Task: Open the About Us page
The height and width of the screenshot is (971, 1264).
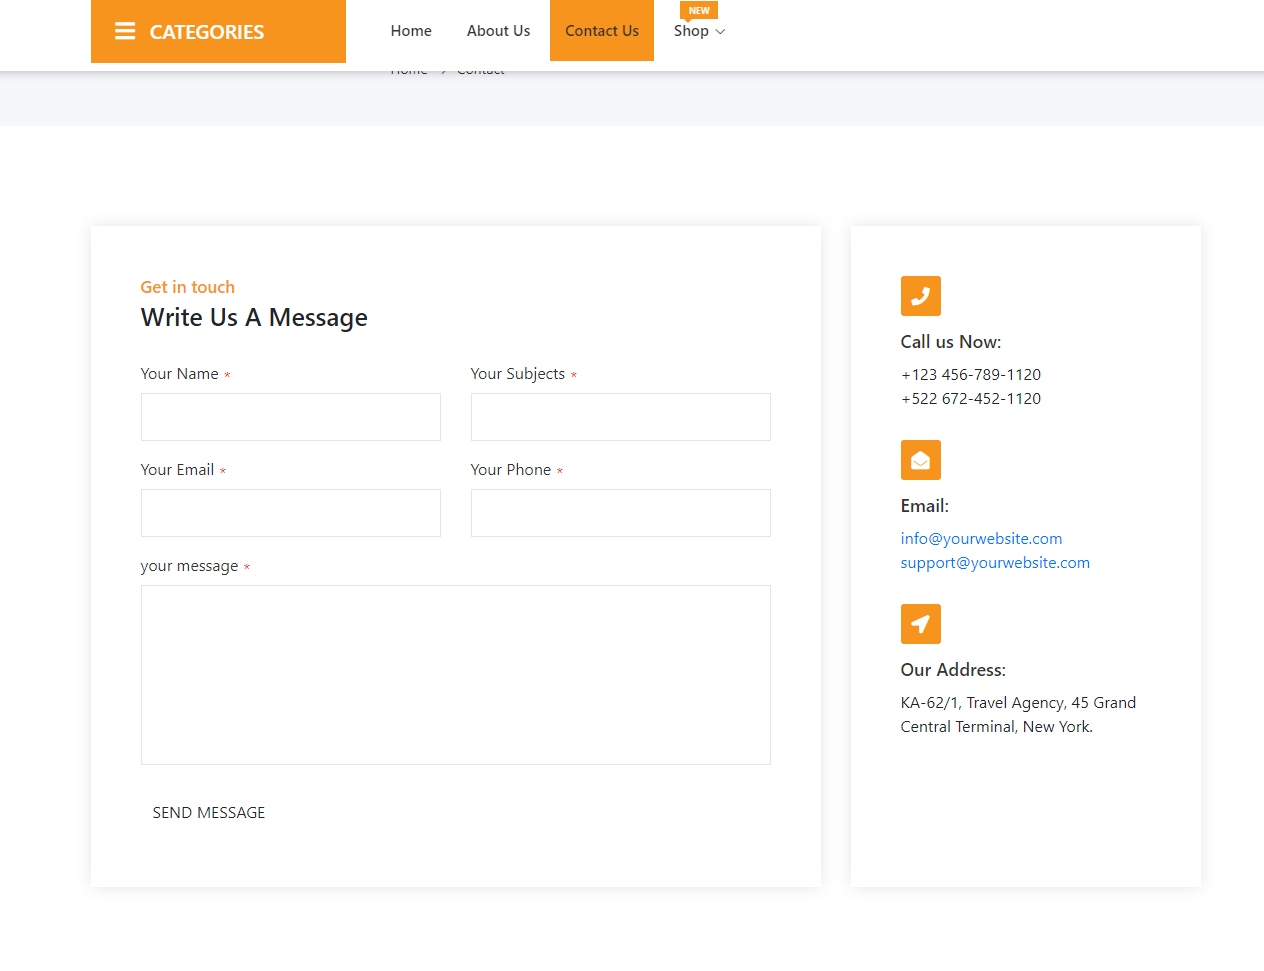Action: pos(498,31)
